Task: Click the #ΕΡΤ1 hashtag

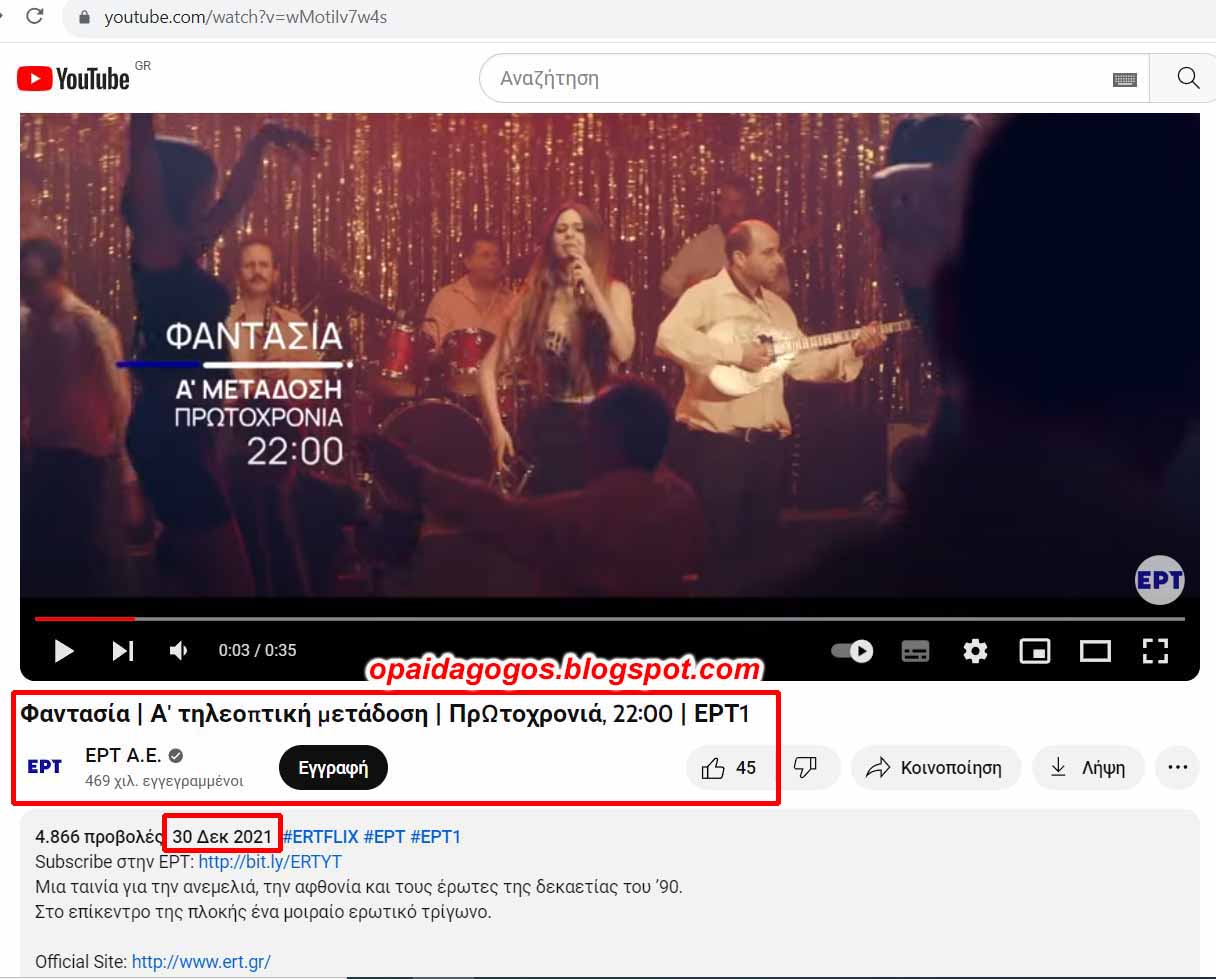Action: point(436,837)
